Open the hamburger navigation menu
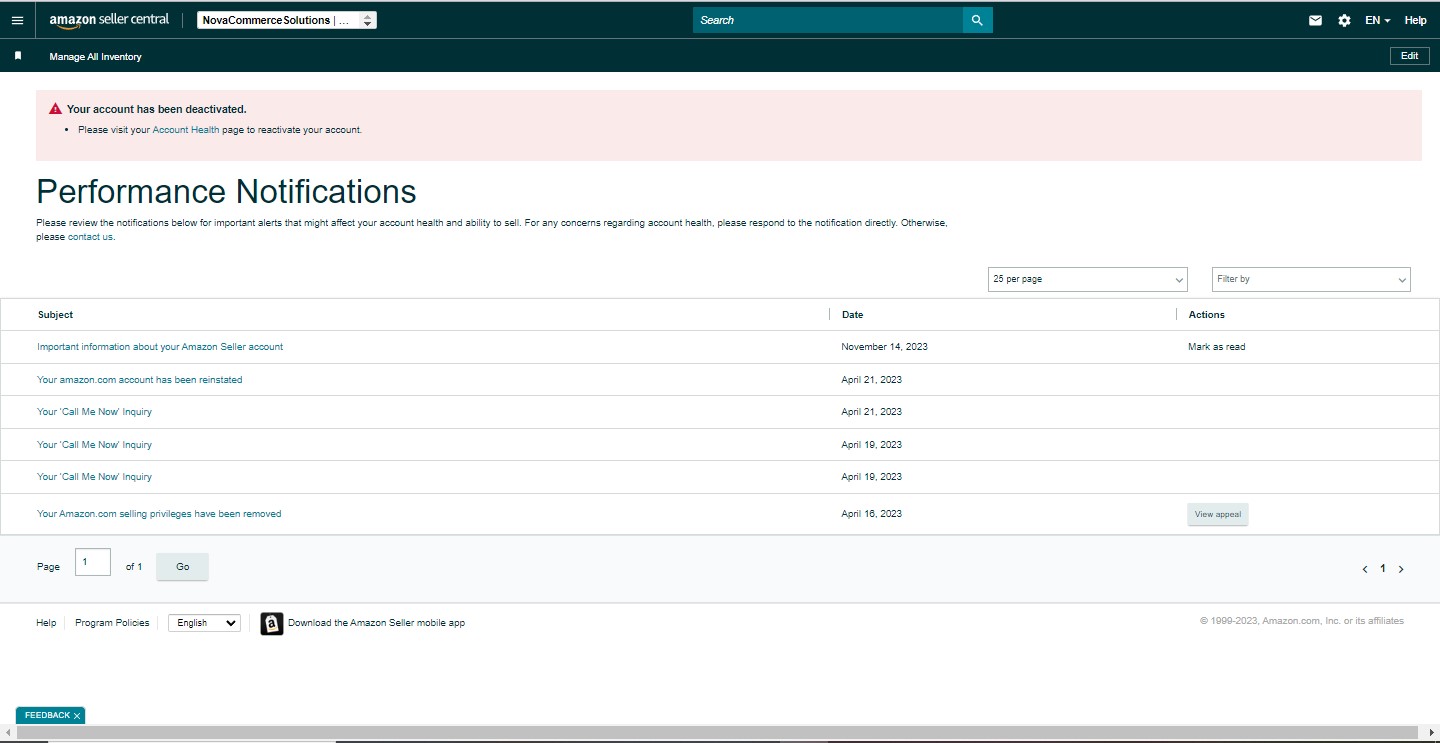The width and height of the screenshot is (1440, 743). click(17, 20)
